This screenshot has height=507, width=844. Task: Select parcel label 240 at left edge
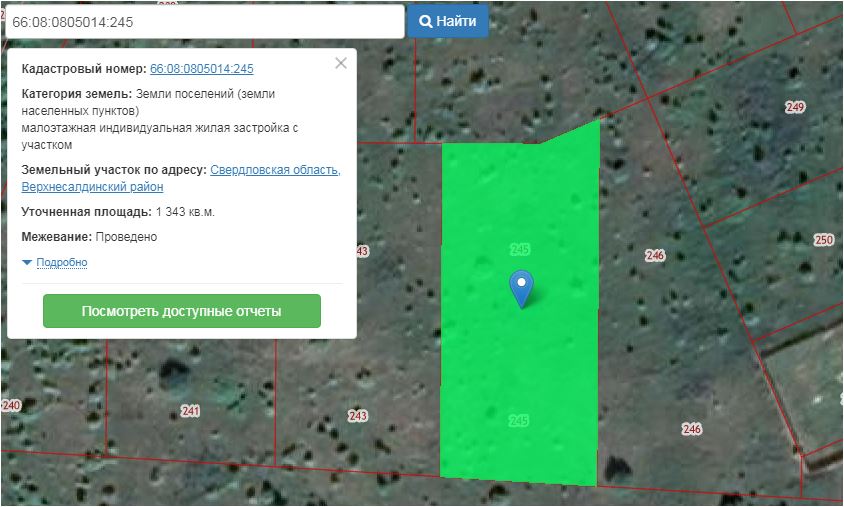coord(11,405)
